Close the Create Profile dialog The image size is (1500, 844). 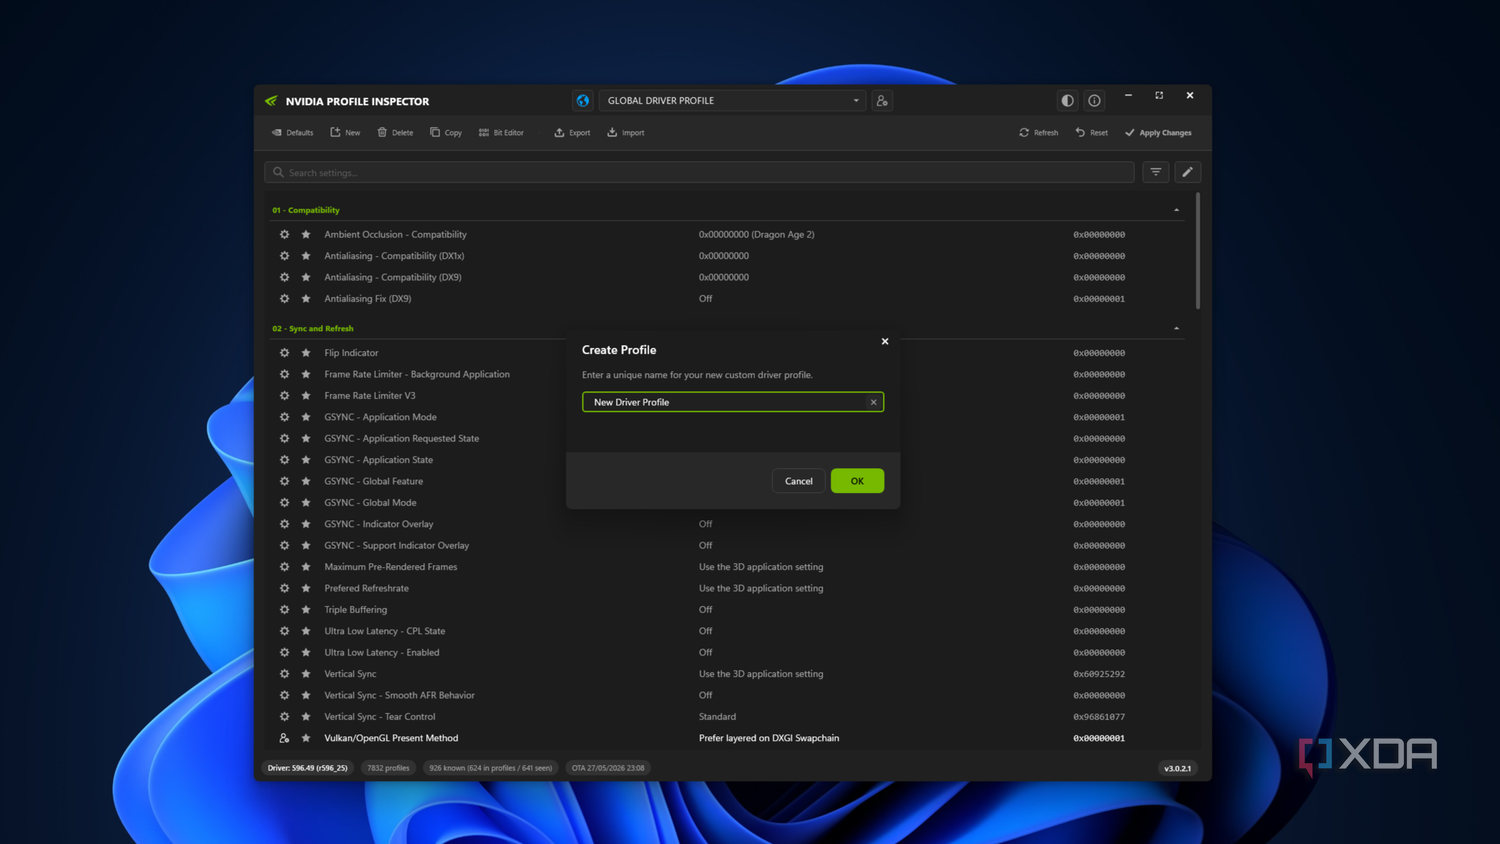pos(885,342)
